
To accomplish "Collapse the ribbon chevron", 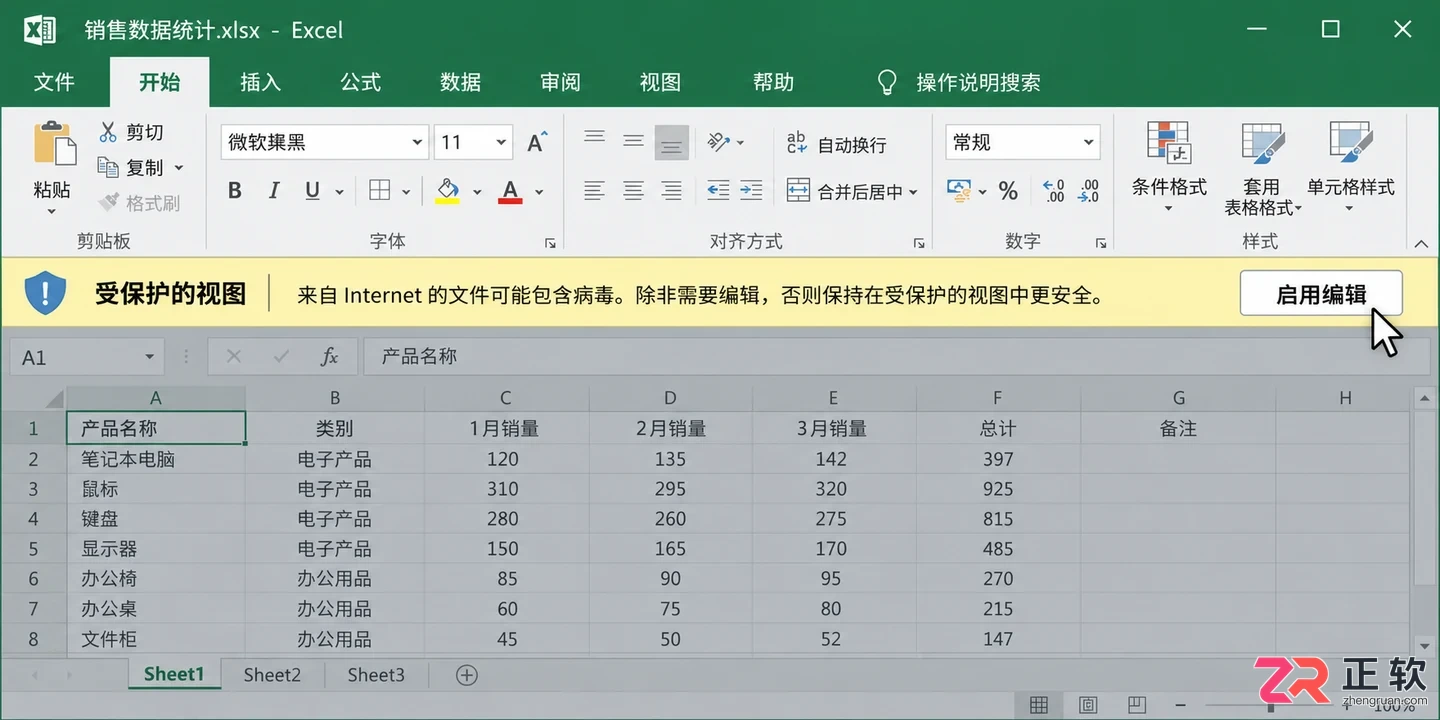I will [x=1420, y=243].
